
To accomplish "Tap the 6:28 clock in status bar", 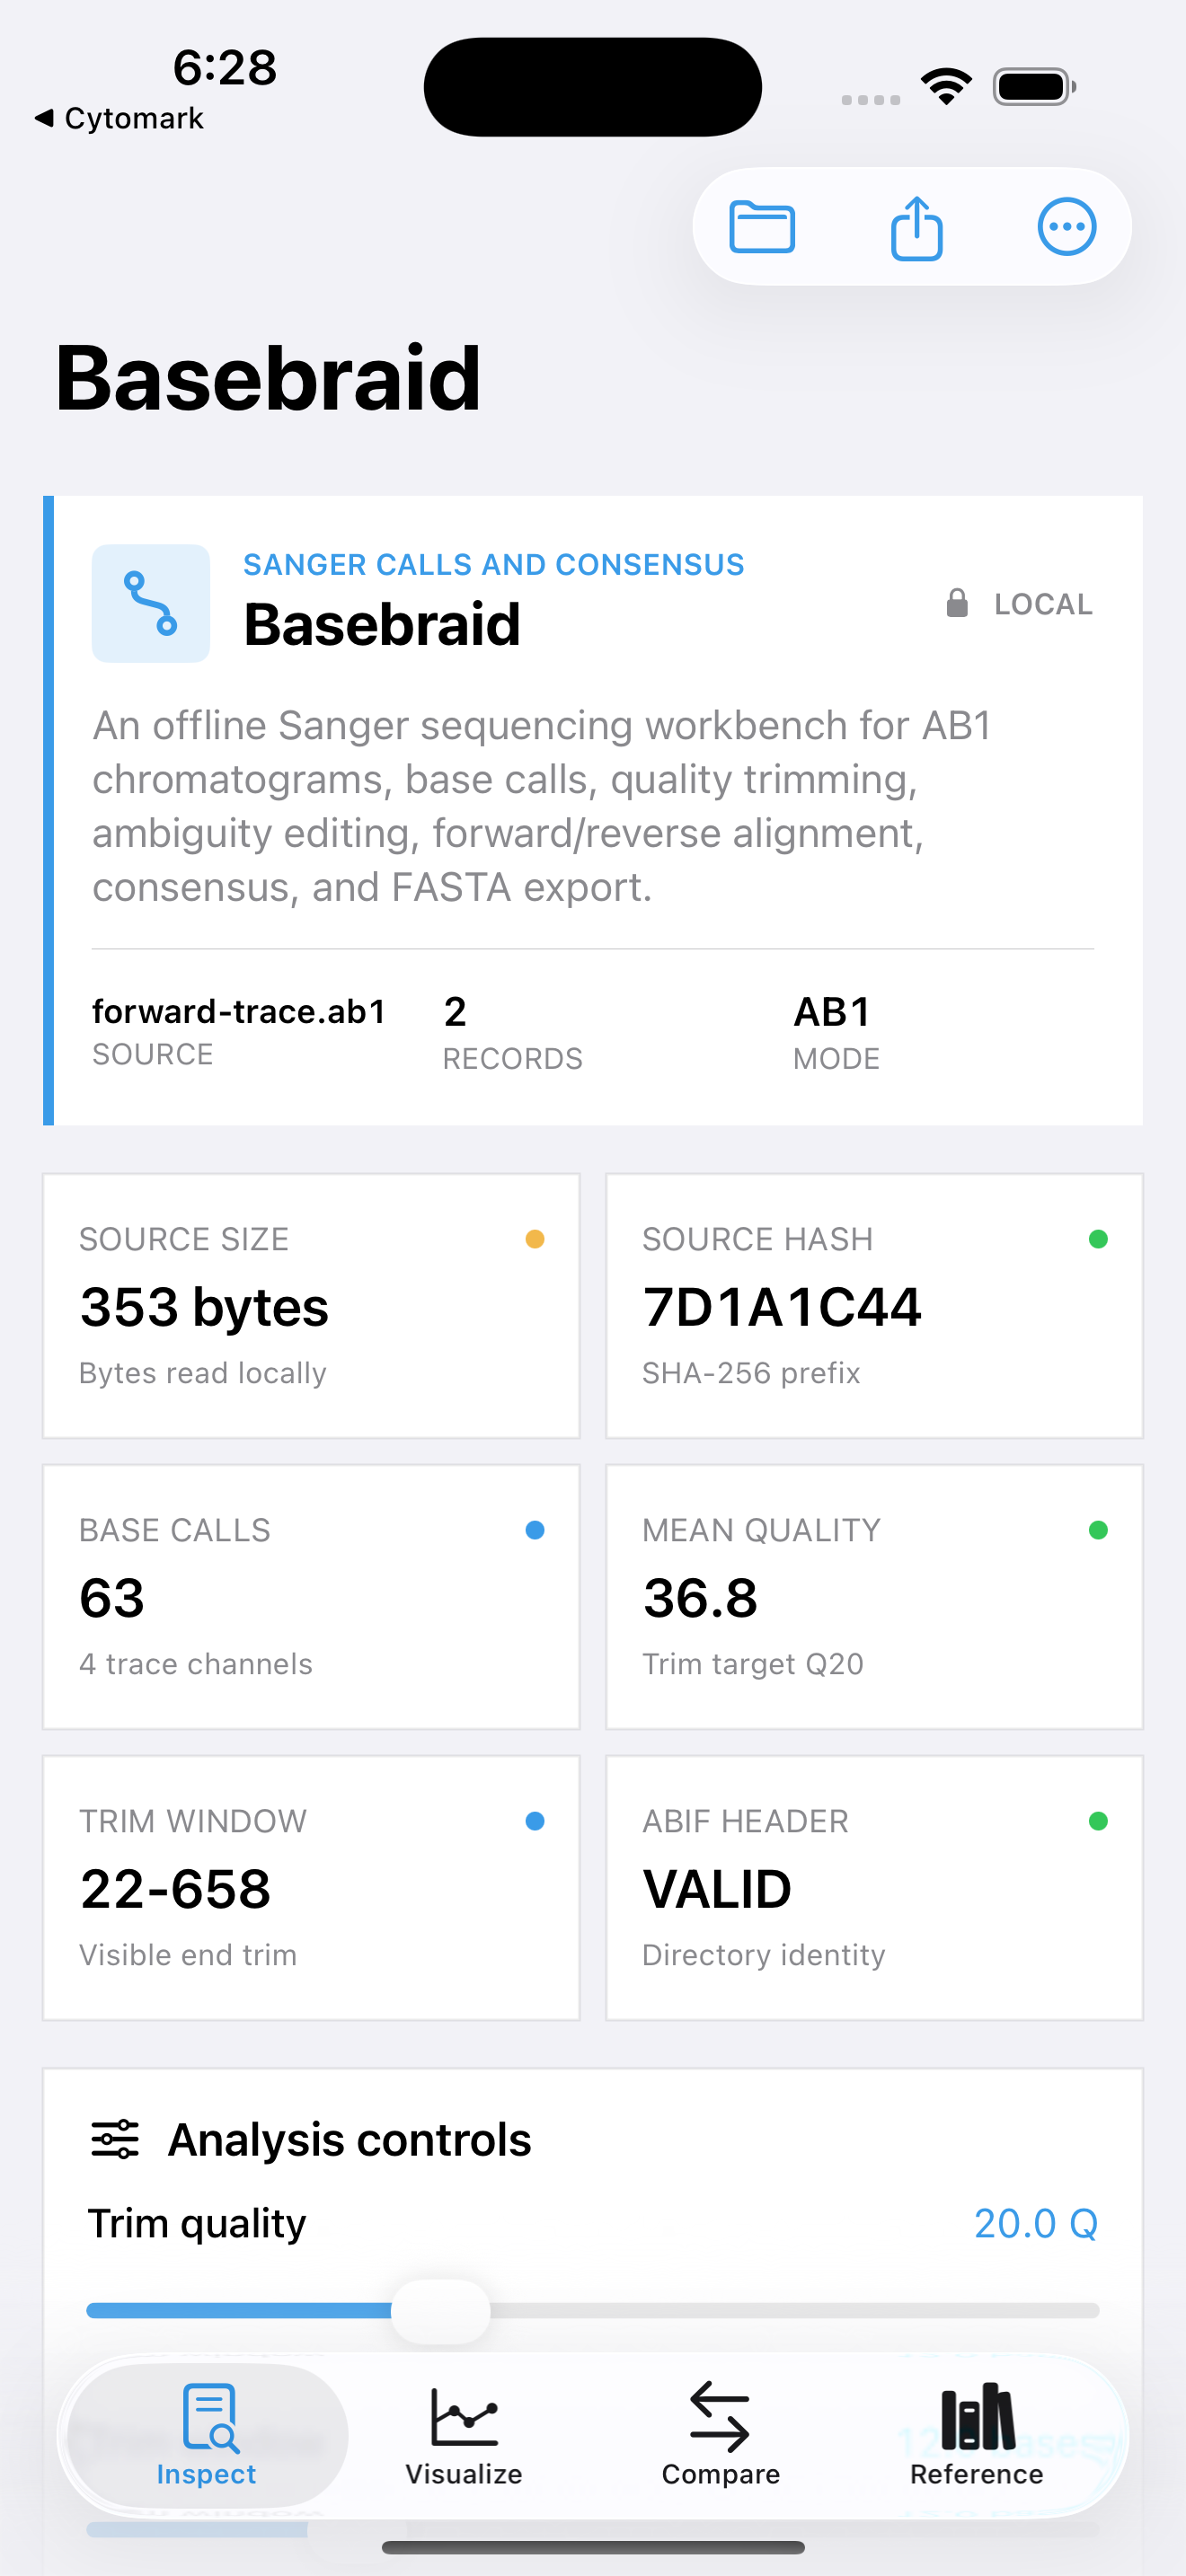I will click(224, 67).
